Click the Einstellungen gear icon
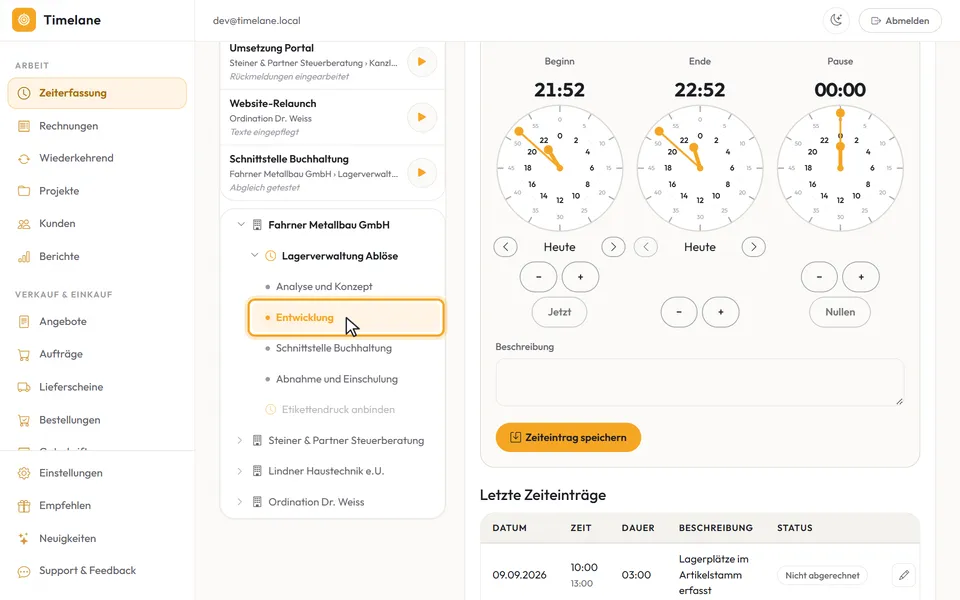The image size is (960, 600). [24, 473]
